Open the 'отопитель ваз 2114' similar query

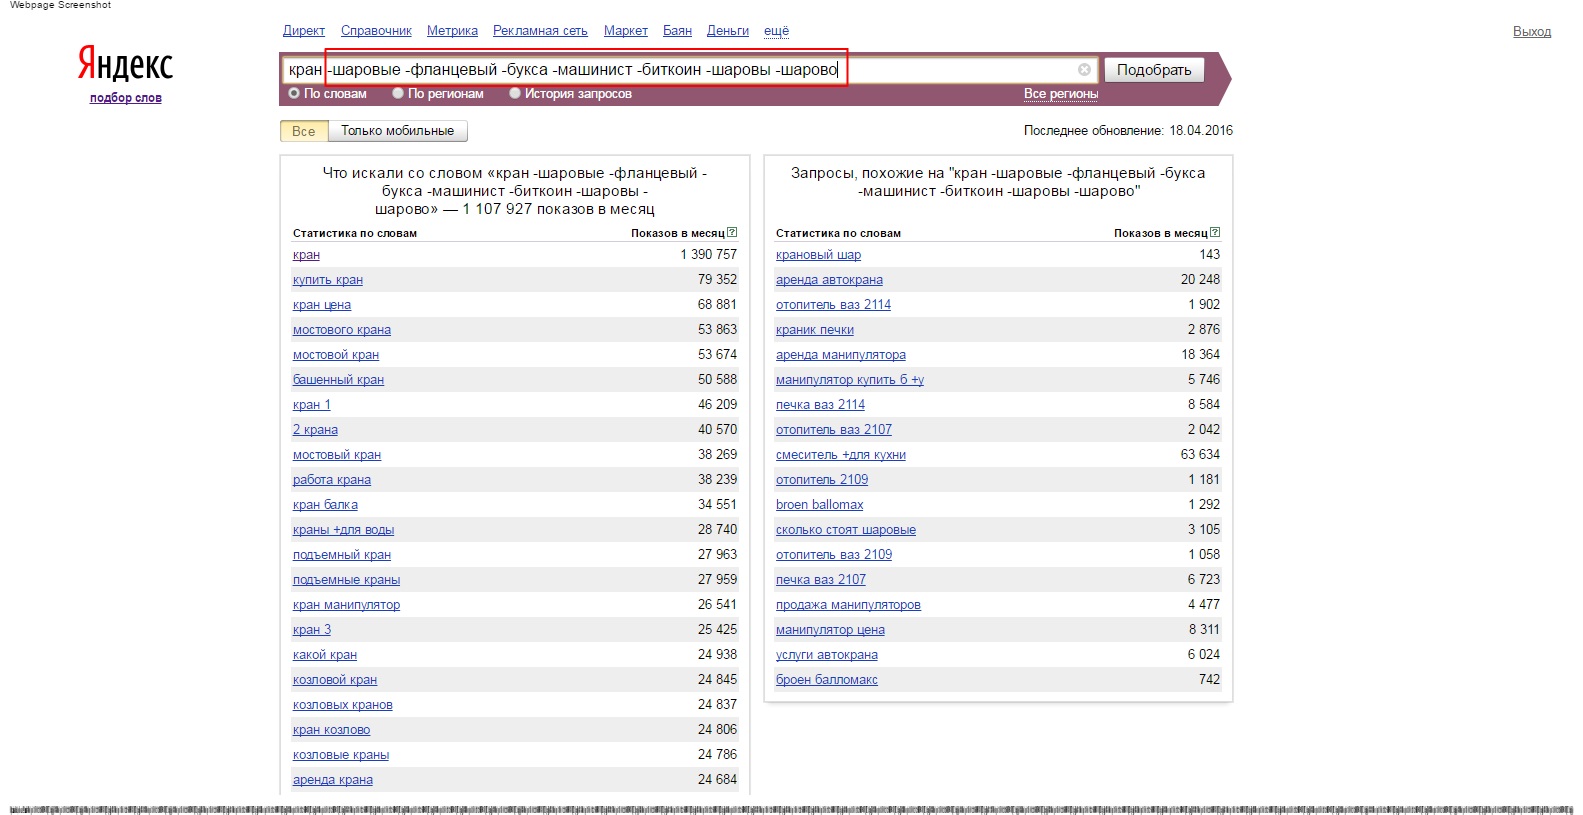click(833, 305)
